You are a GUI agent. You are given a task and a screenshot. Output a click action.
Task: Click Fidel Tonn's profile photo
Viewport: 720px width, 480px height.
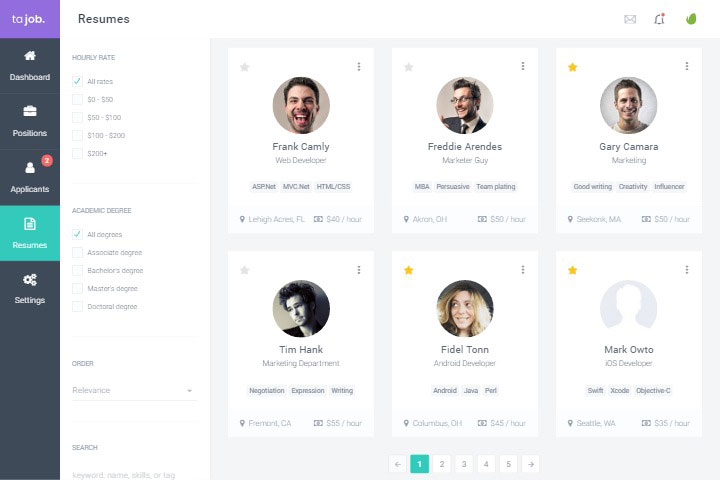pos(465,308)
